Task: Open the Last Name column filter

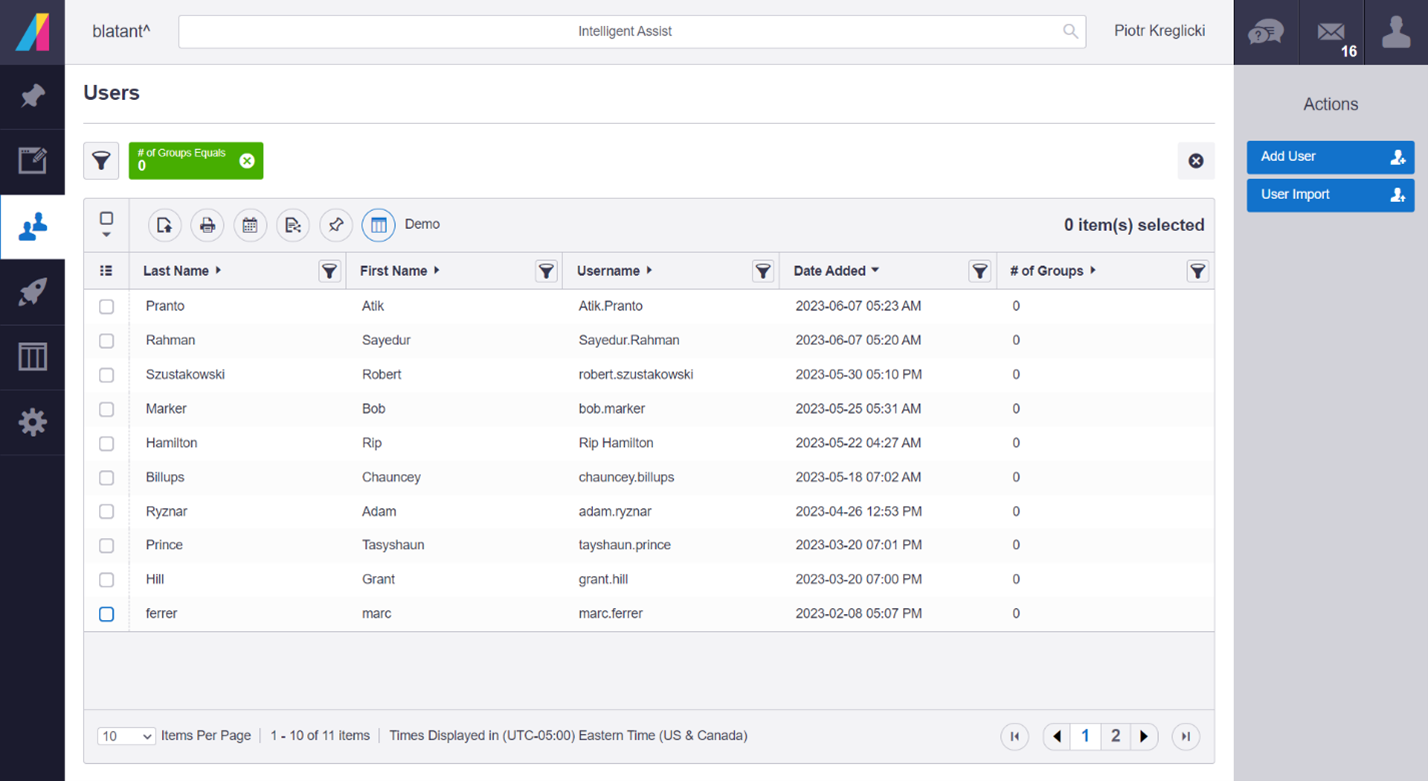Action: coord(330,271)
